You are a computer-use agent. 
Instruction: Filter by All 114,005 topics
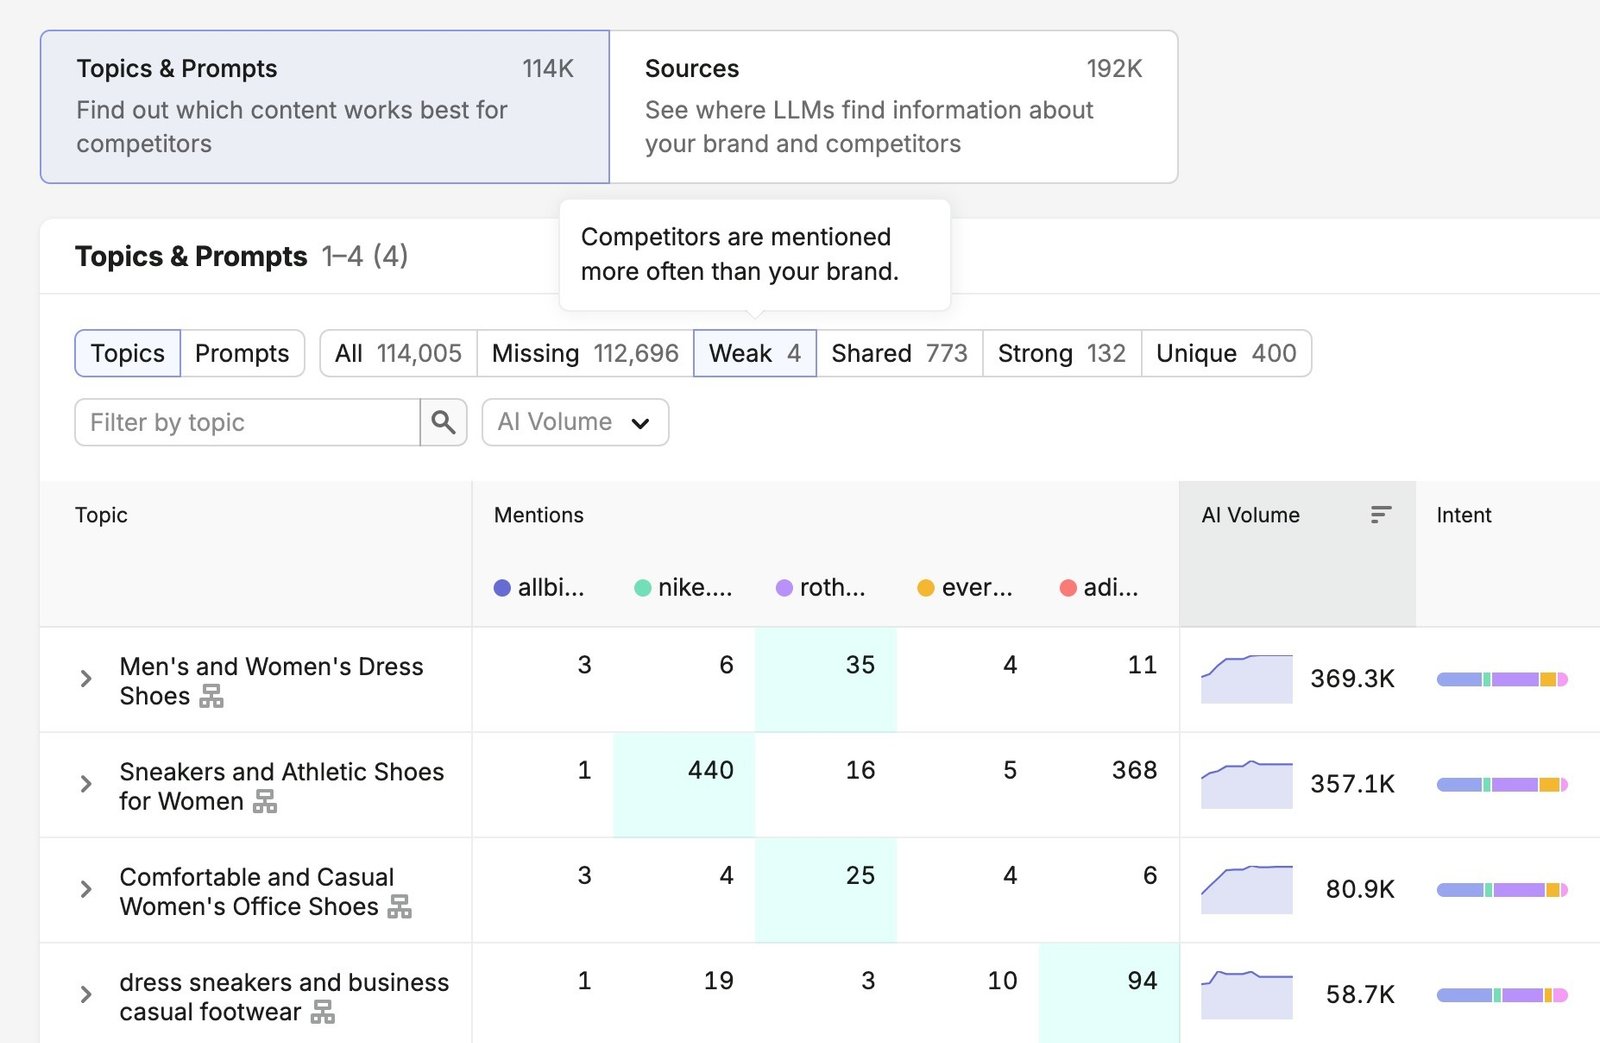[398, 353]
